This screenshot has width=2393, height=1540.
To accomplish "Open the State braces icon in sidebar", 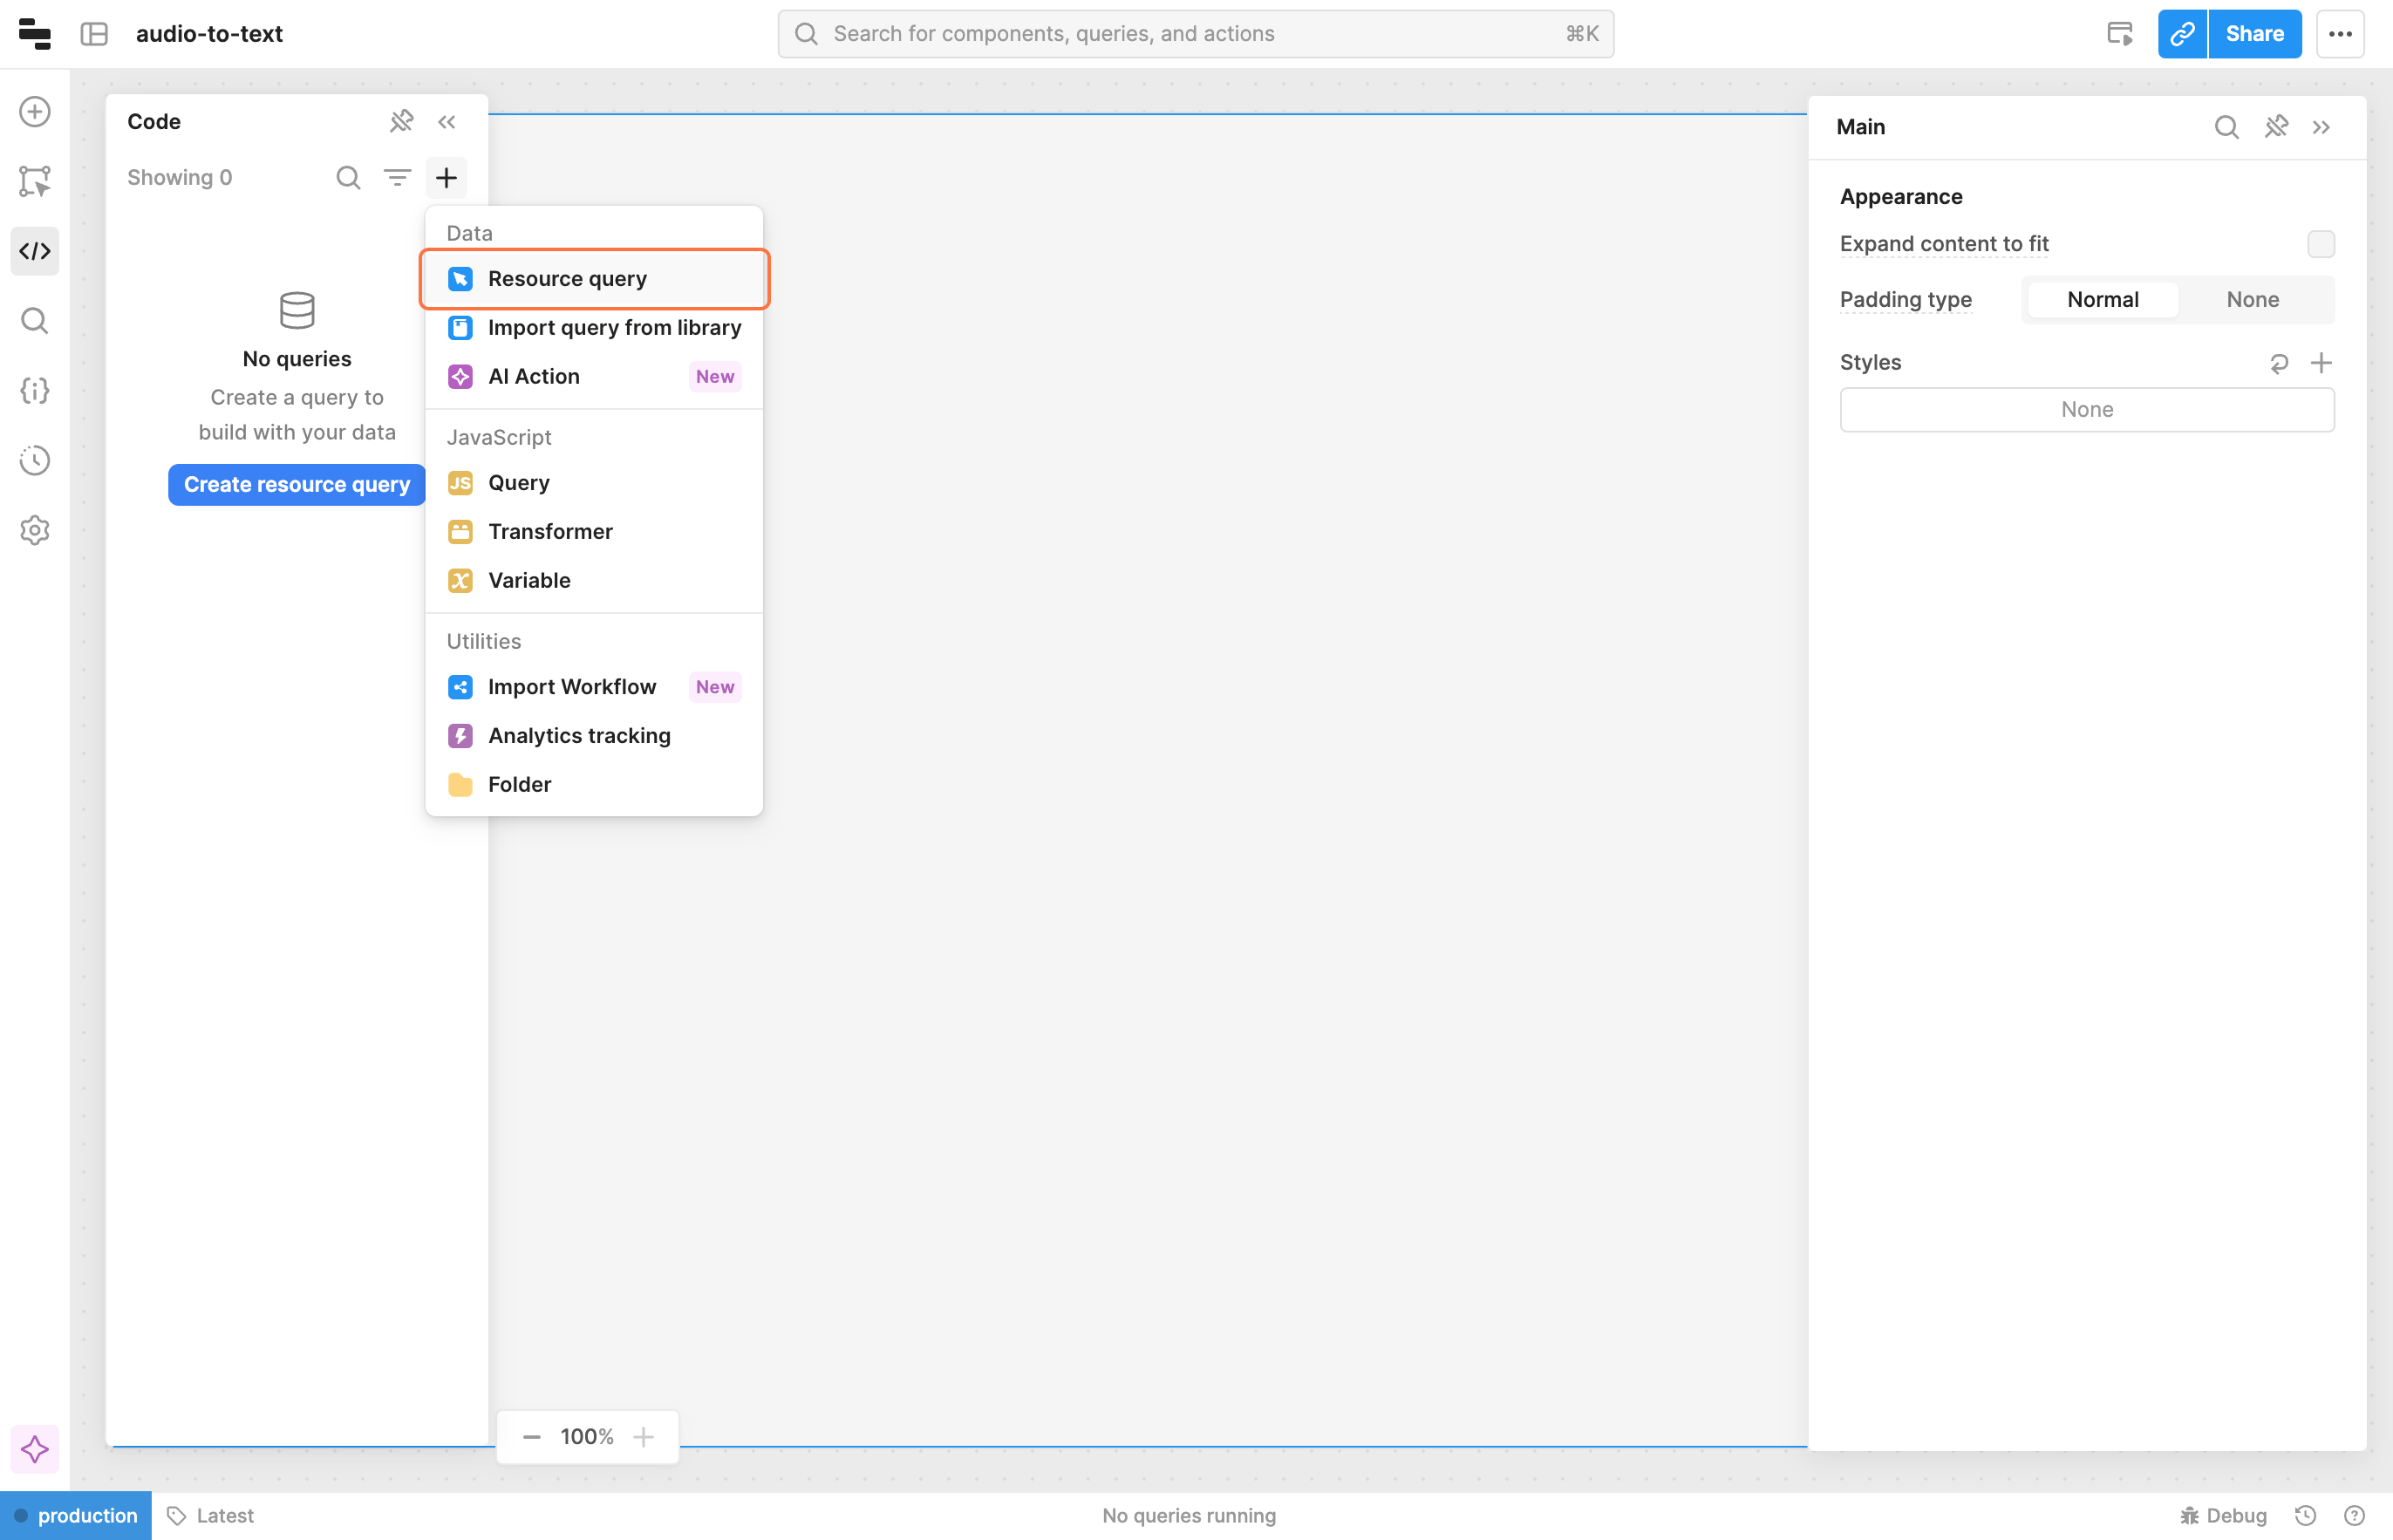I will pyautogui.click(x=35, y=391).
